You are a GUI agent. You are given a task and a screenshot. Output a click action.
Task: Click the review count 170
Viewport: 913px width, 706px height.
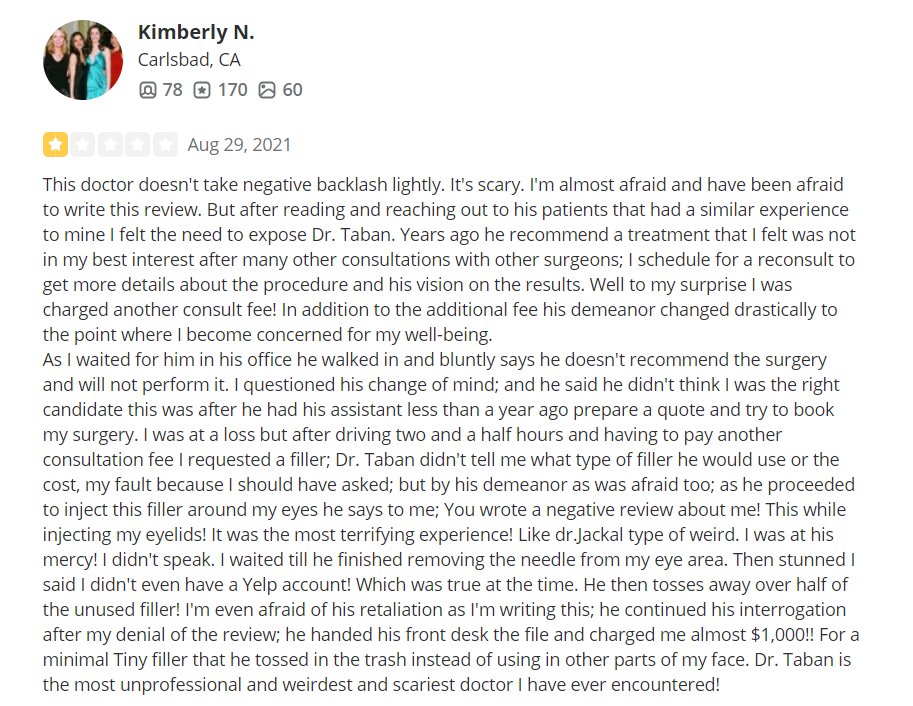point(232,90)
